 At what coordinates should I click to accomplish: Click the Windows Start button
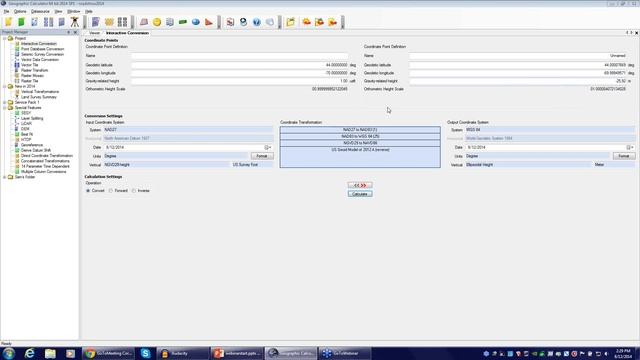(x=9, y=353)
